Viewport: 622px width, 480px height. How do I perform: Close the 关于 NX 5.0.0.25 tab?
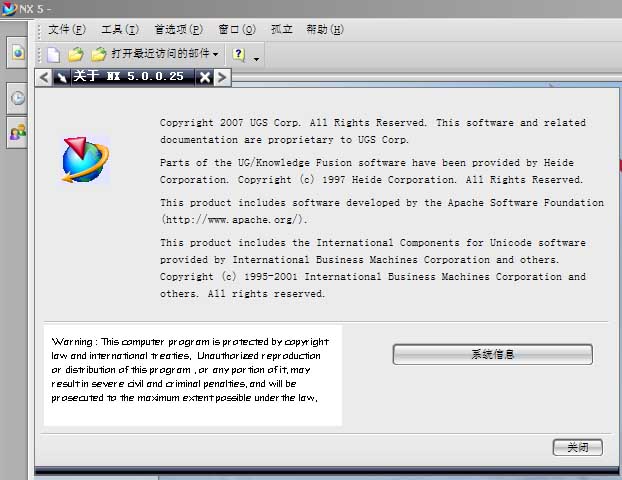(205, 77)
